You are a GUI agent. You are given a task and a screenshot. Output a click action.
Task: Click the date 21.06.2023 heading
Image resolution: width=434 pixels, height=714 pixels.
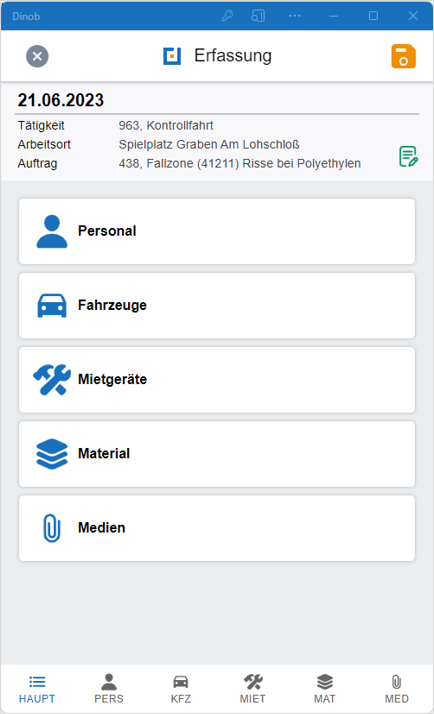coord(61,100)
